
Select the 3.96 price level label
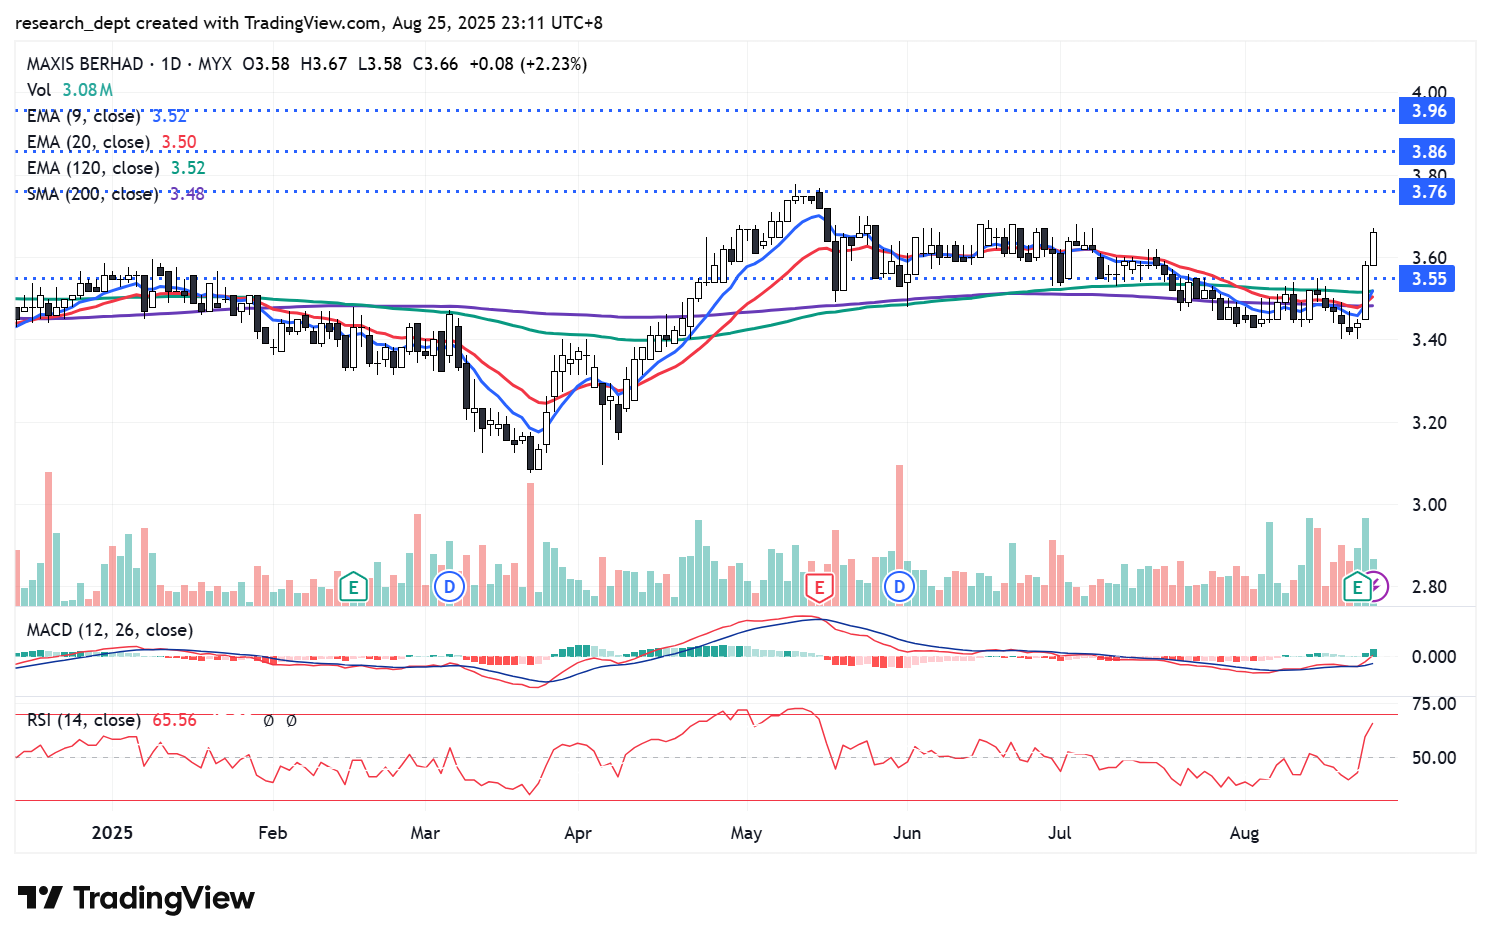pos(1428,111)
